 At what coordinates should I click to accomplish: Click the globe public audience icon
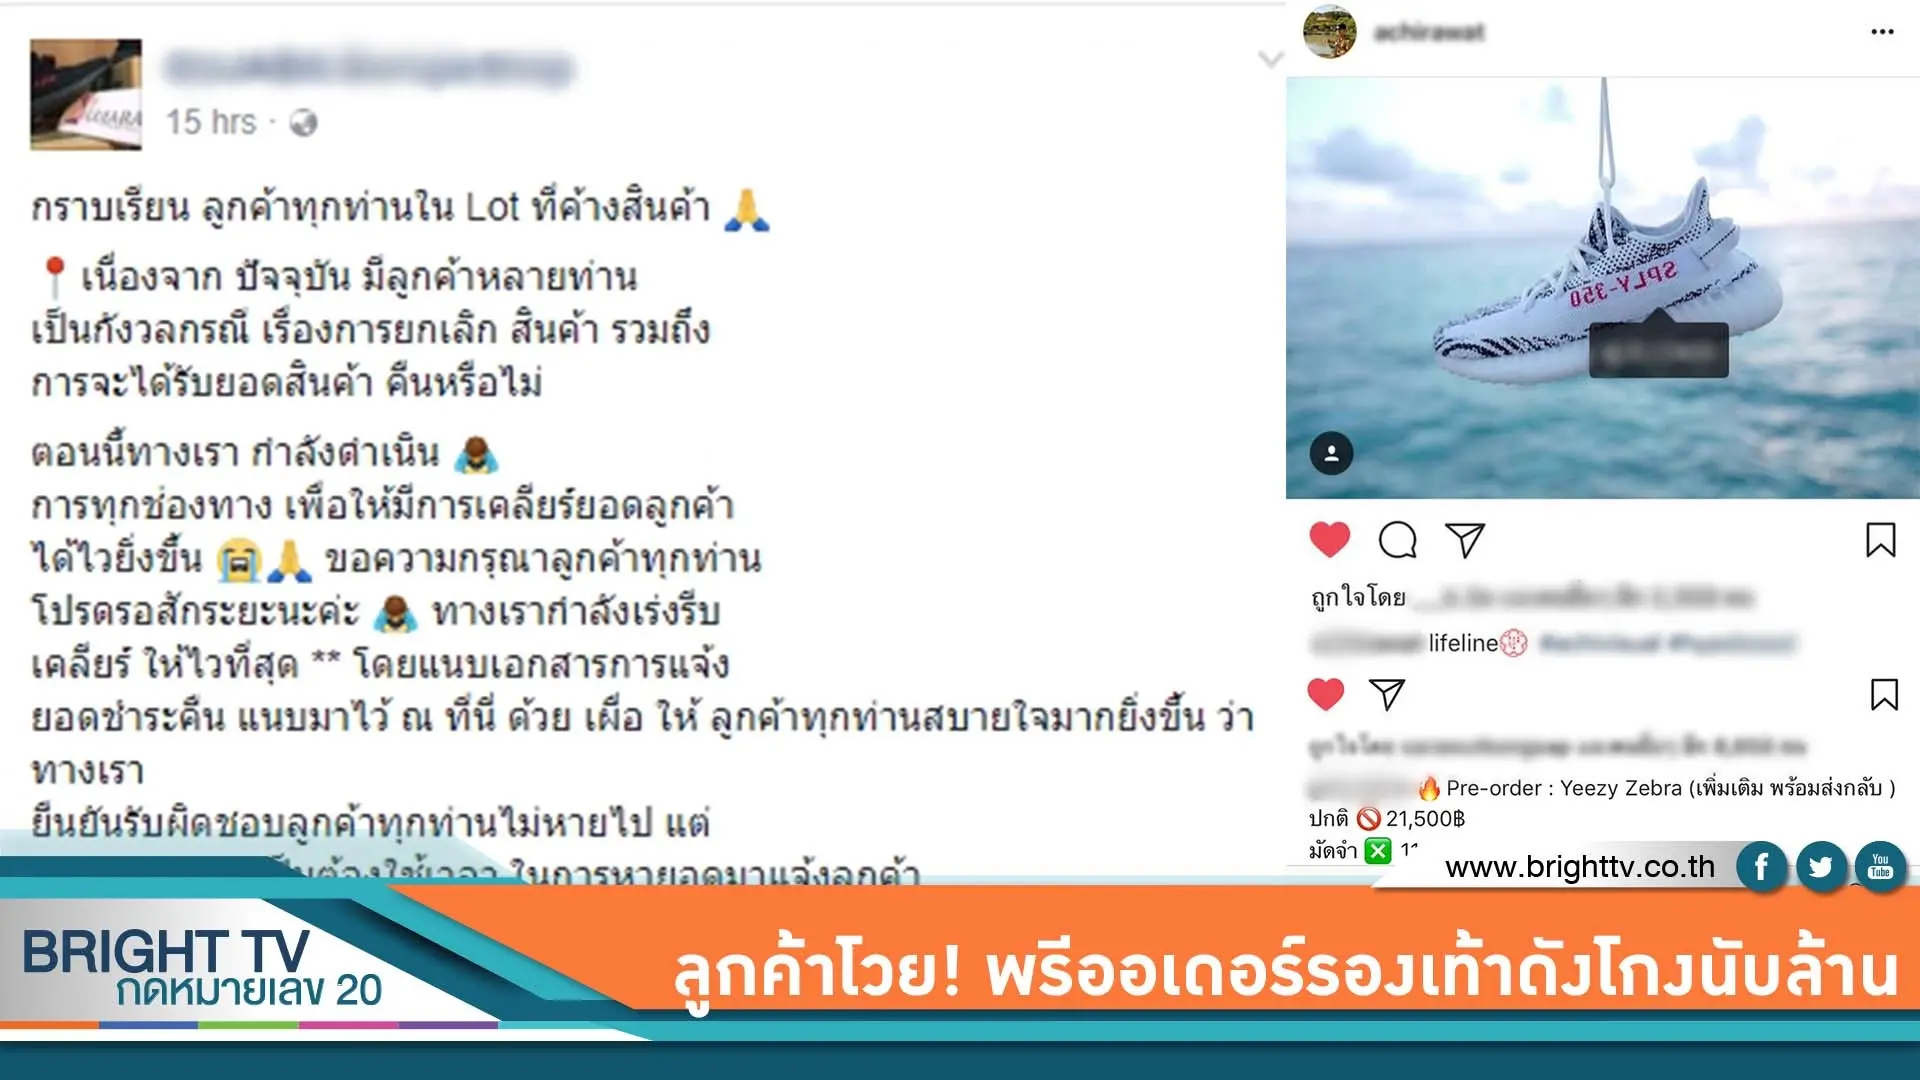303,123
